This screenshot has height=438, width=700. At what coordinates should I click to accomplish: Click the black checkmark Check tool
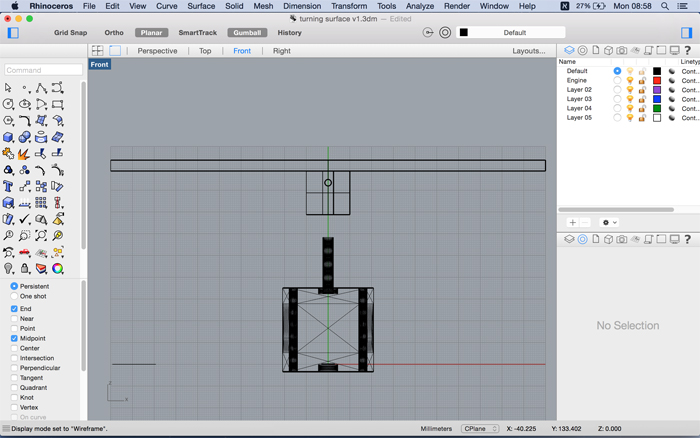click(25, 219)
